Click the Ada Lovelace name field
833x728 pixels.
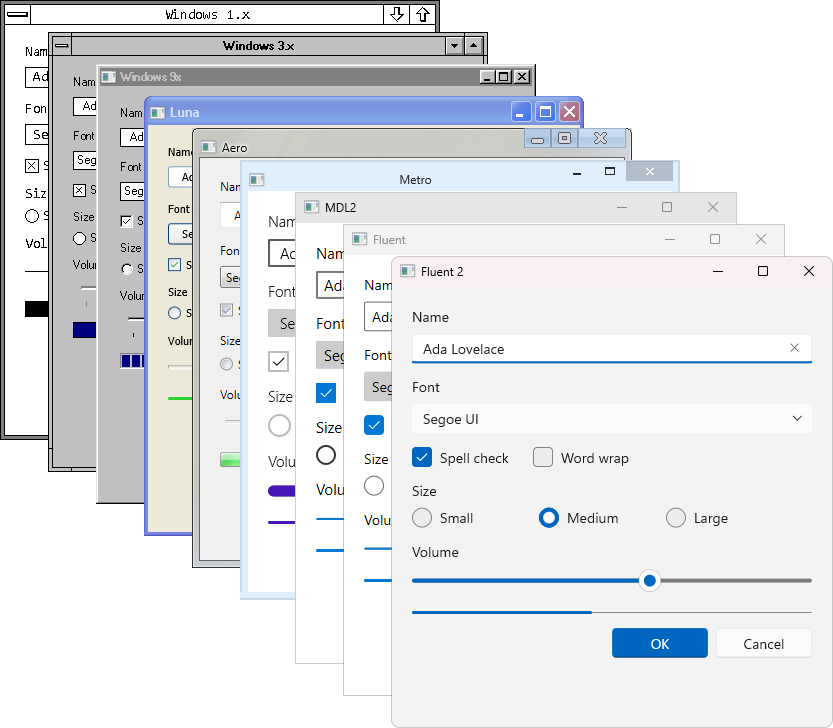(x=612, y=349)
